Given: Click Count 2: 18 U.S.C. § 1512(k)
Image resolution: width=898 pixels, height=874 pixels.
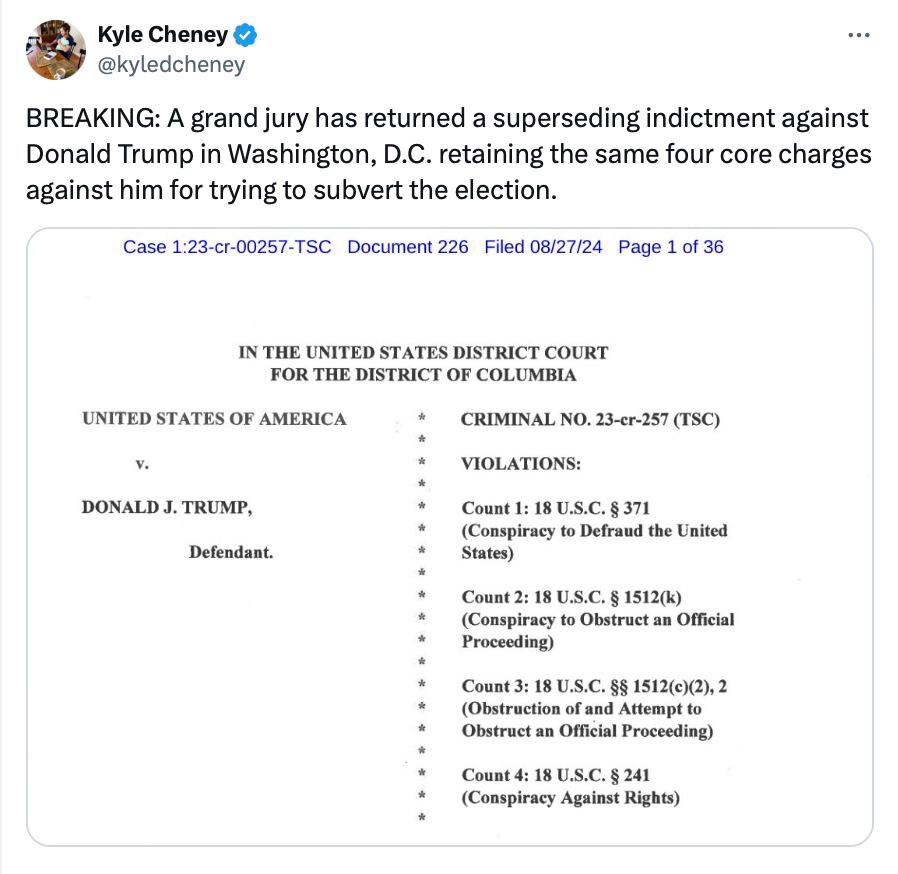Looking at the screenshot, I should click(571, 597).
